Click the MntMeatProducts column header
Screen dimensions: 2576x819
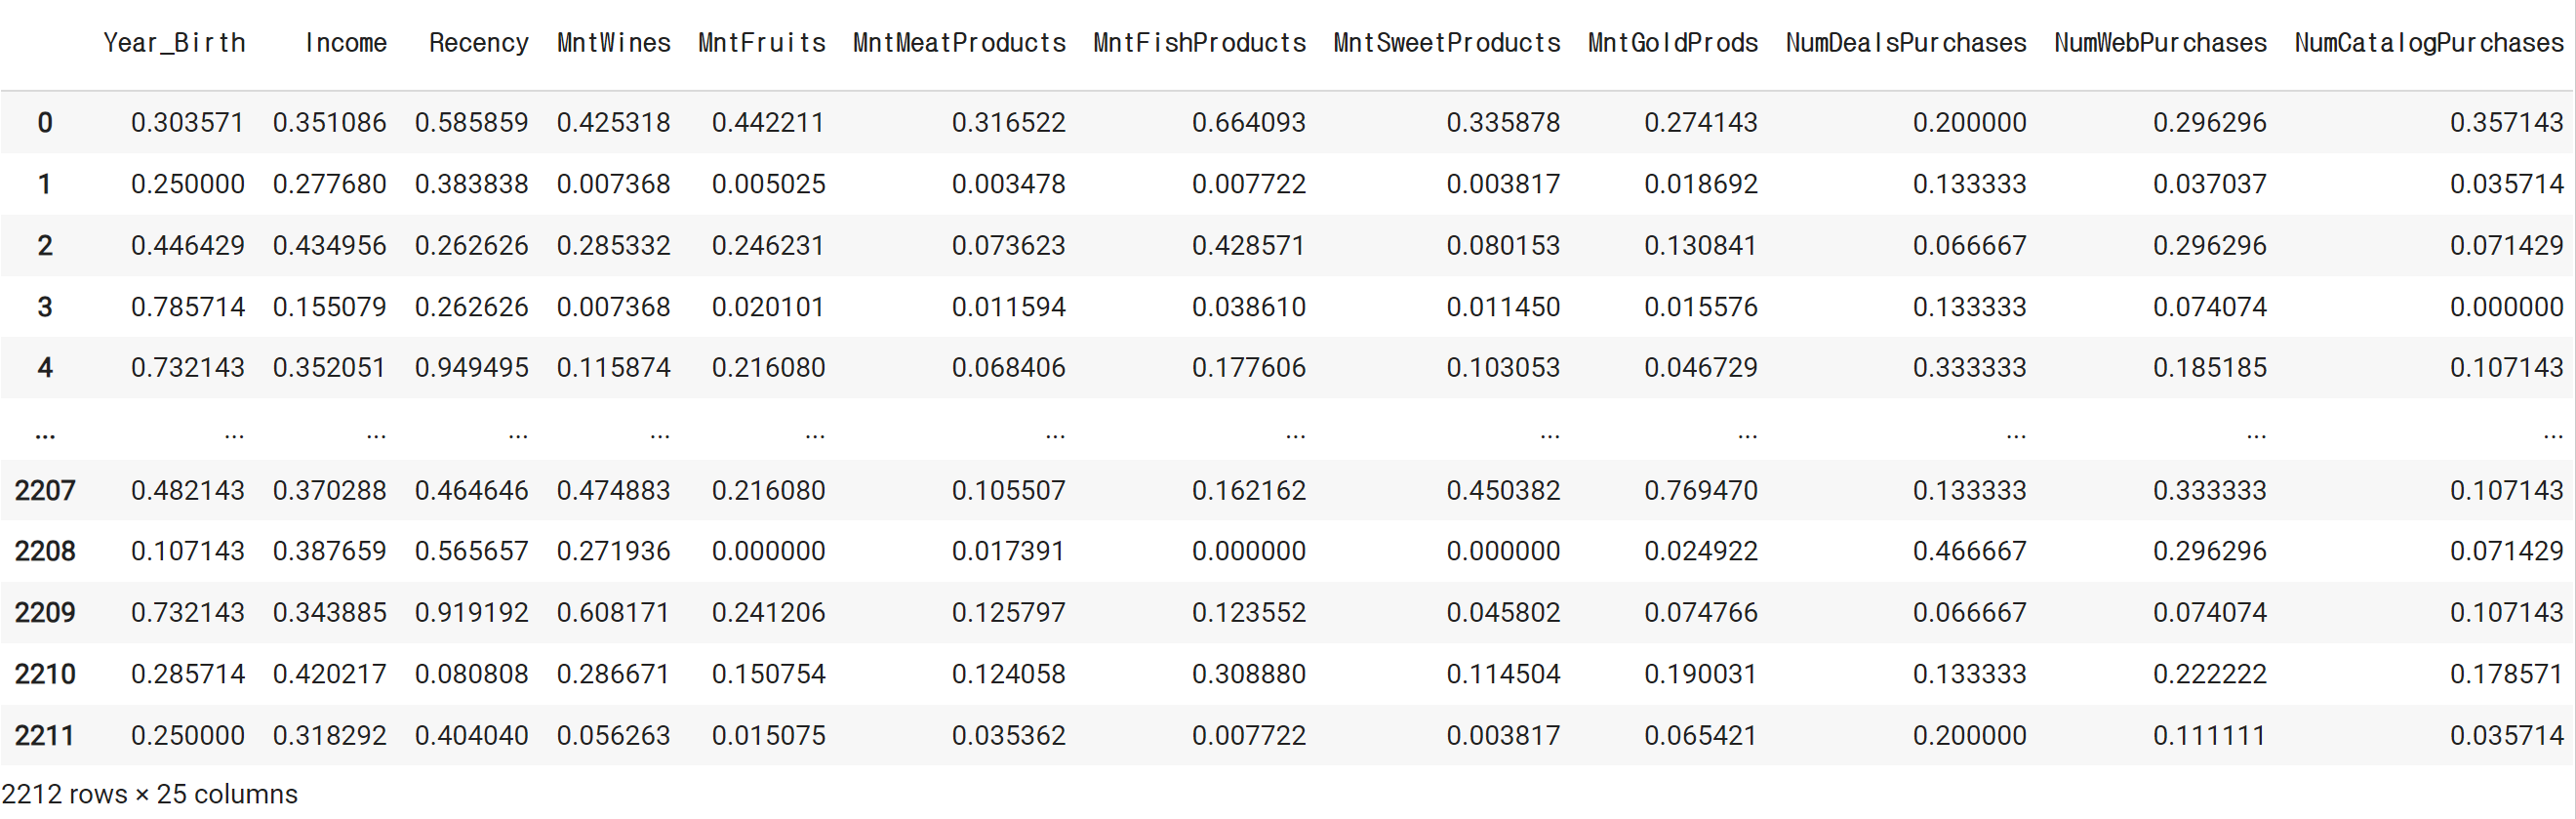[x=959, y=43]
